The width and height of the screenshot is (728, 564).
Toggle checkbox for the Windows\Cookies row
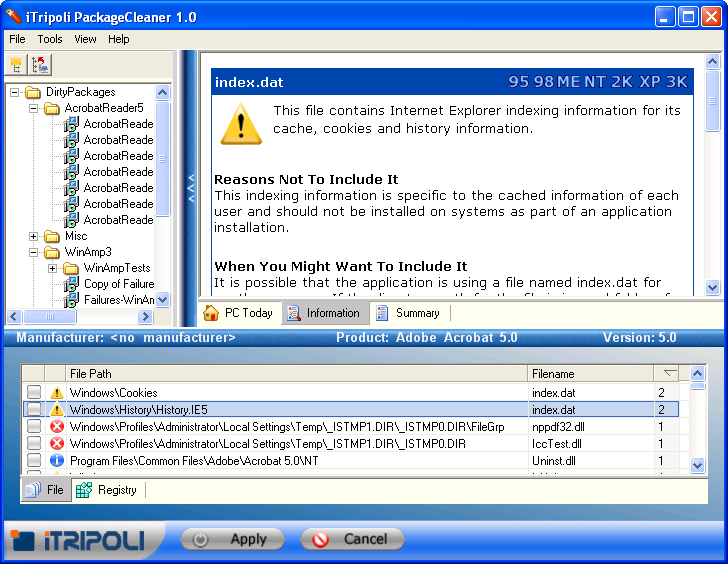34,392
